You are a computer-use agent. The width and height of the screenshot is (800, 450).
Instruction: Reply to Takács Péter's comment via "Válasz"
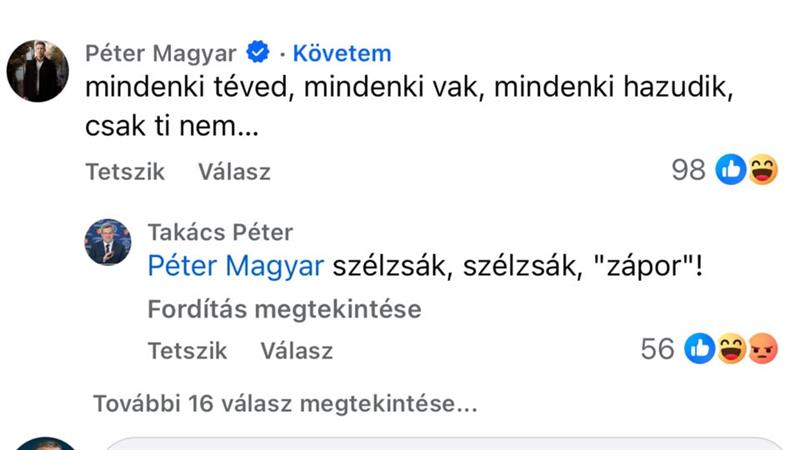pos(296,351)
